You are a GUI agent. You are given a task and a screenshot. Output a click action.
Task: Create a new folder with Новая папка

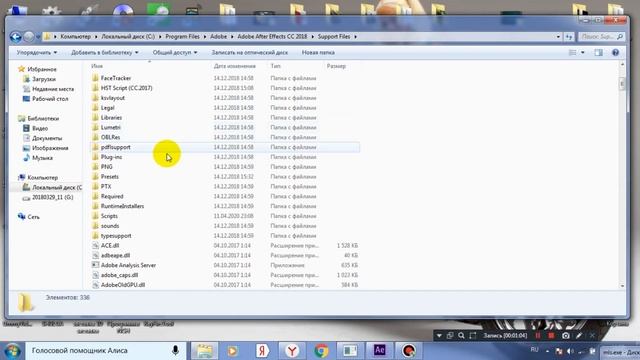tap(318, 53)
